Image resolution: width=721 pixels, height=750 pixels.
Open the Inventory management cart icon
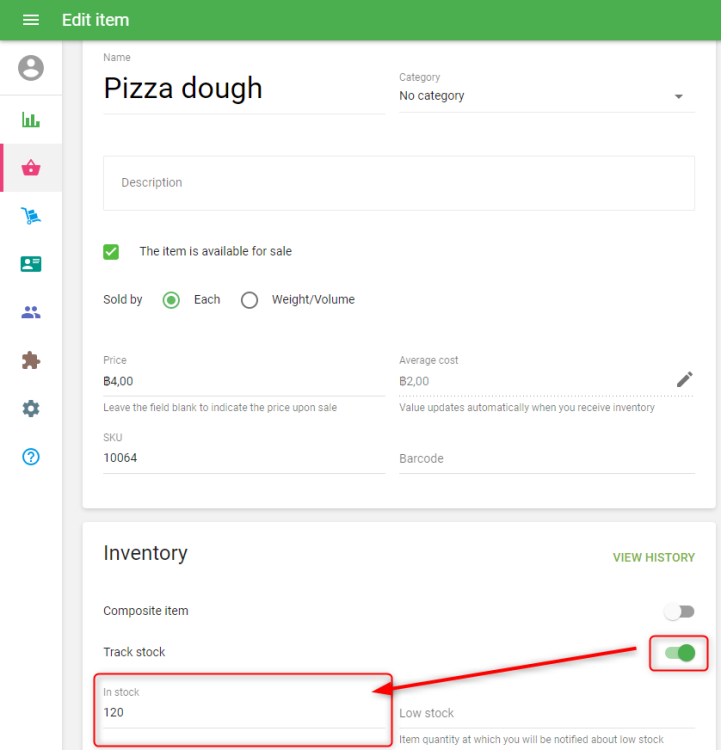31,216
